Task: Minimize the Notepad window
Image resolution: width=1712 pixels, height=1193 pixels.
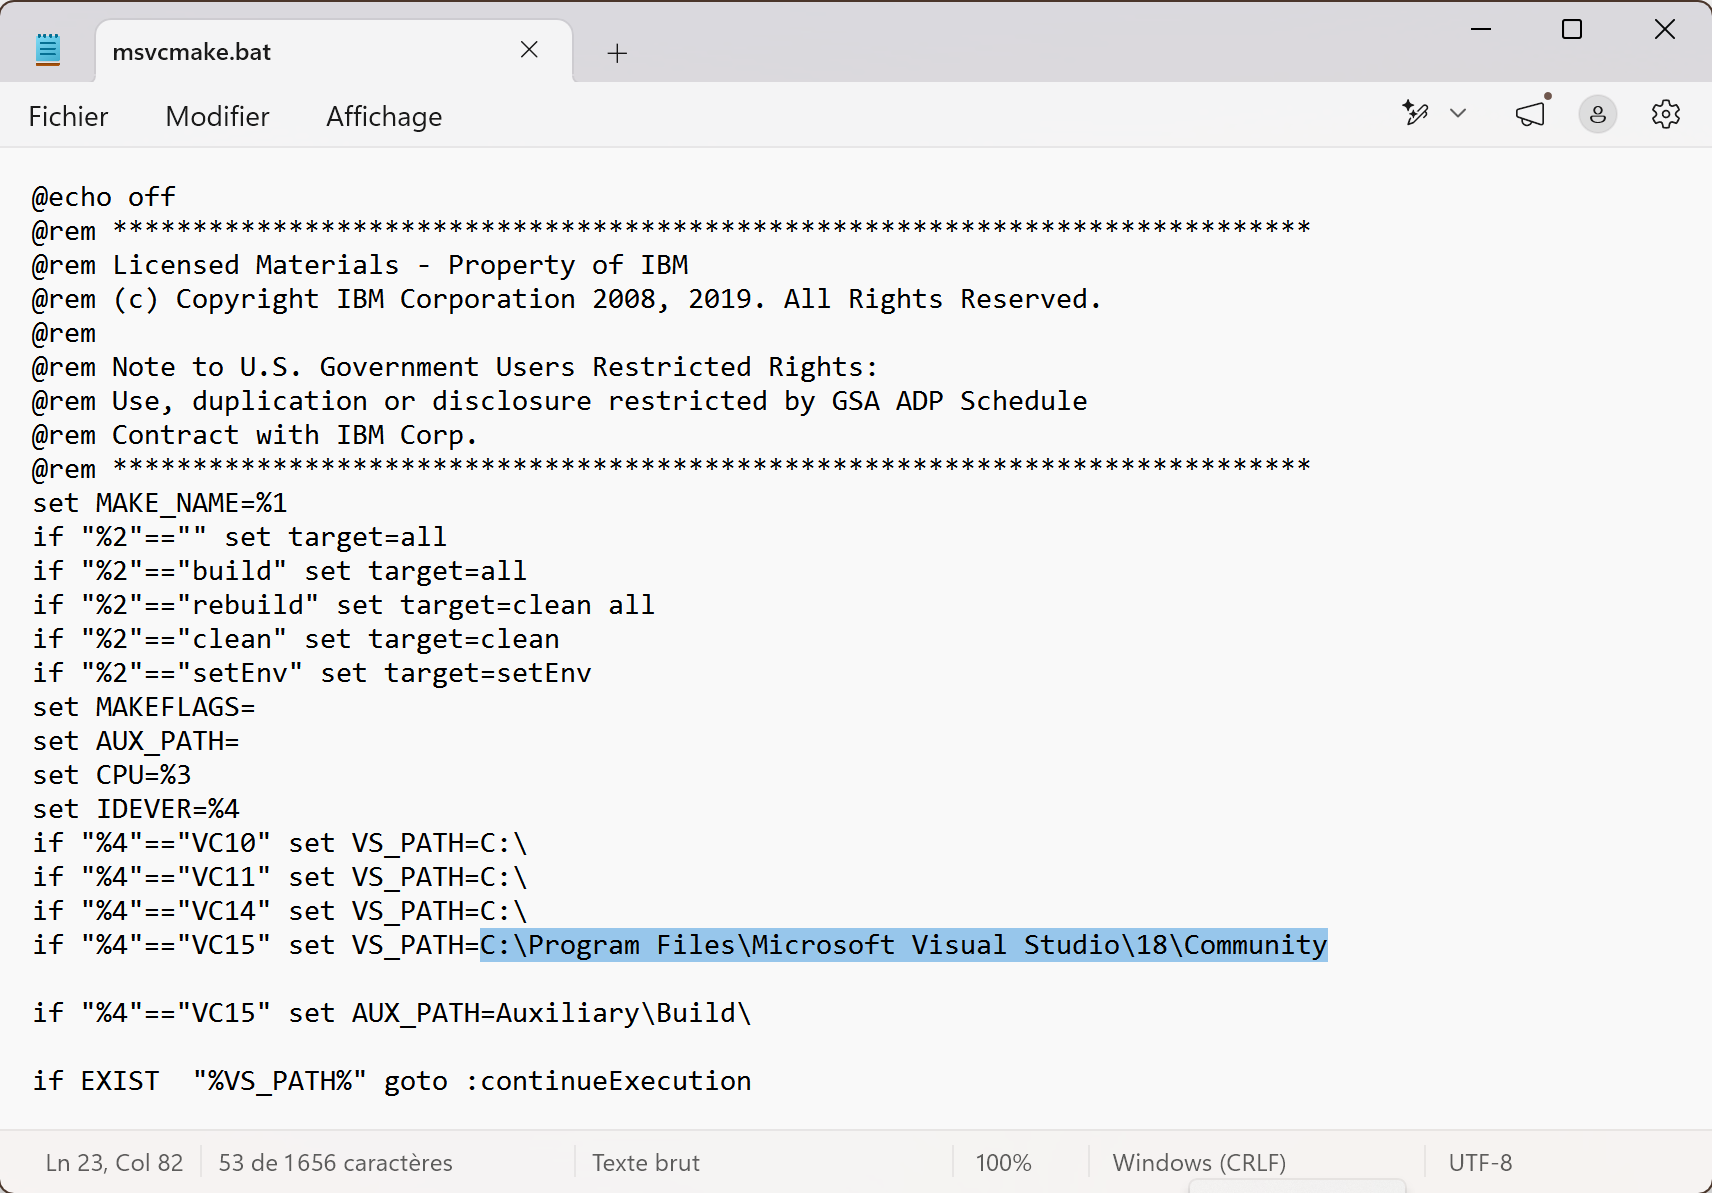Action: tap(1481, 29)
